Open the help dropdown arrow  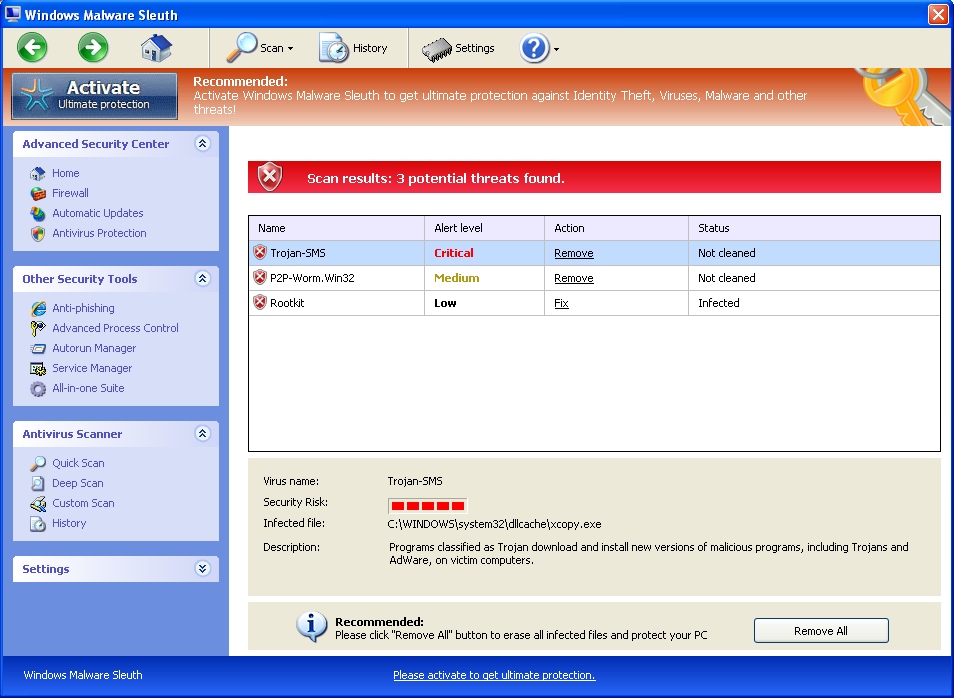[556, 49]
